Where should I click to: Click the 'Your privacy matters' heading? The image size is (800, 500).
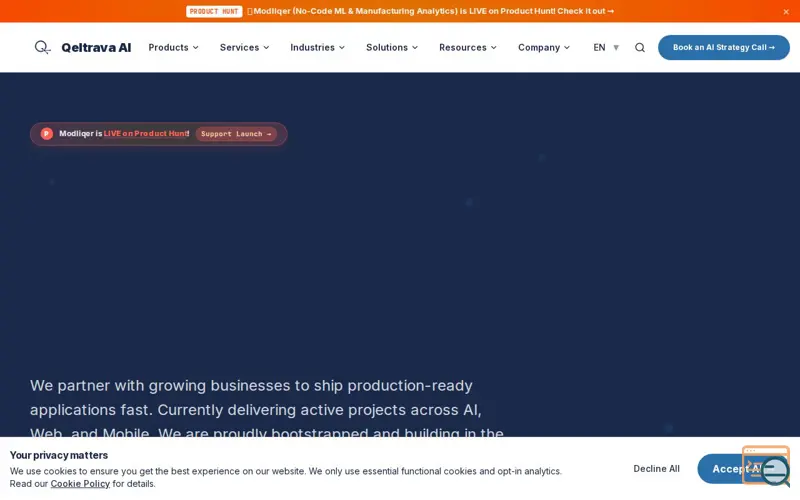(x=59, y=455)
